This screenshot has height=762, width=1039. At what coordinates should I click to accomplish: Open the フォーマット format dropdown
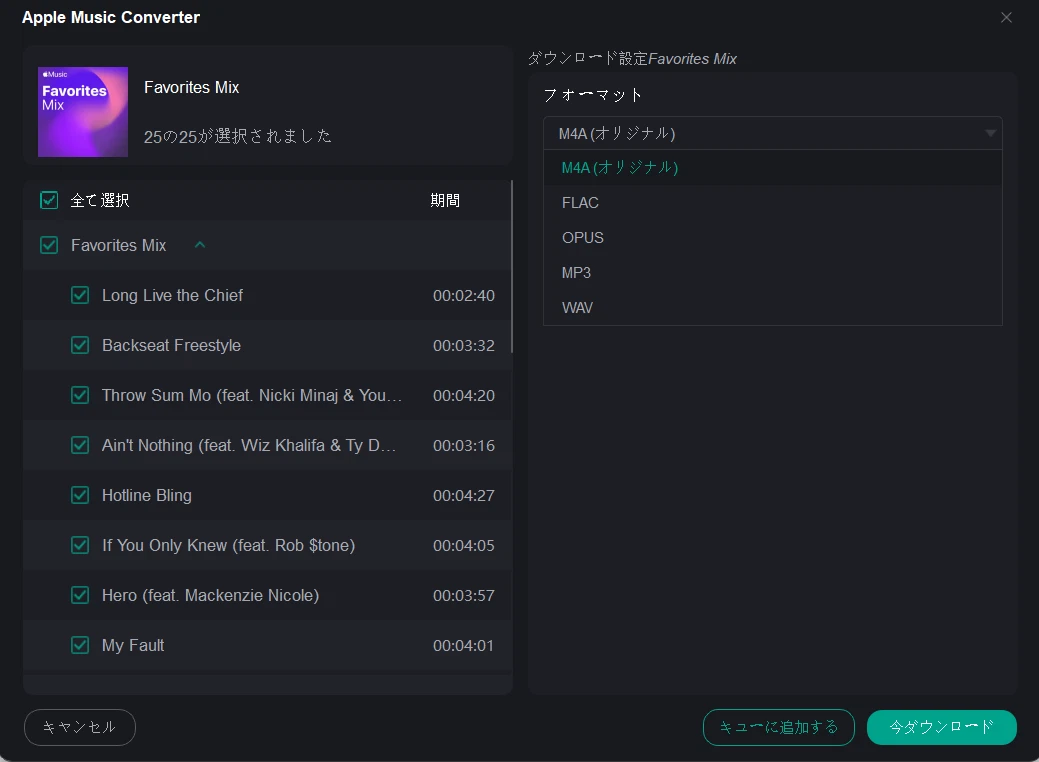773,133
